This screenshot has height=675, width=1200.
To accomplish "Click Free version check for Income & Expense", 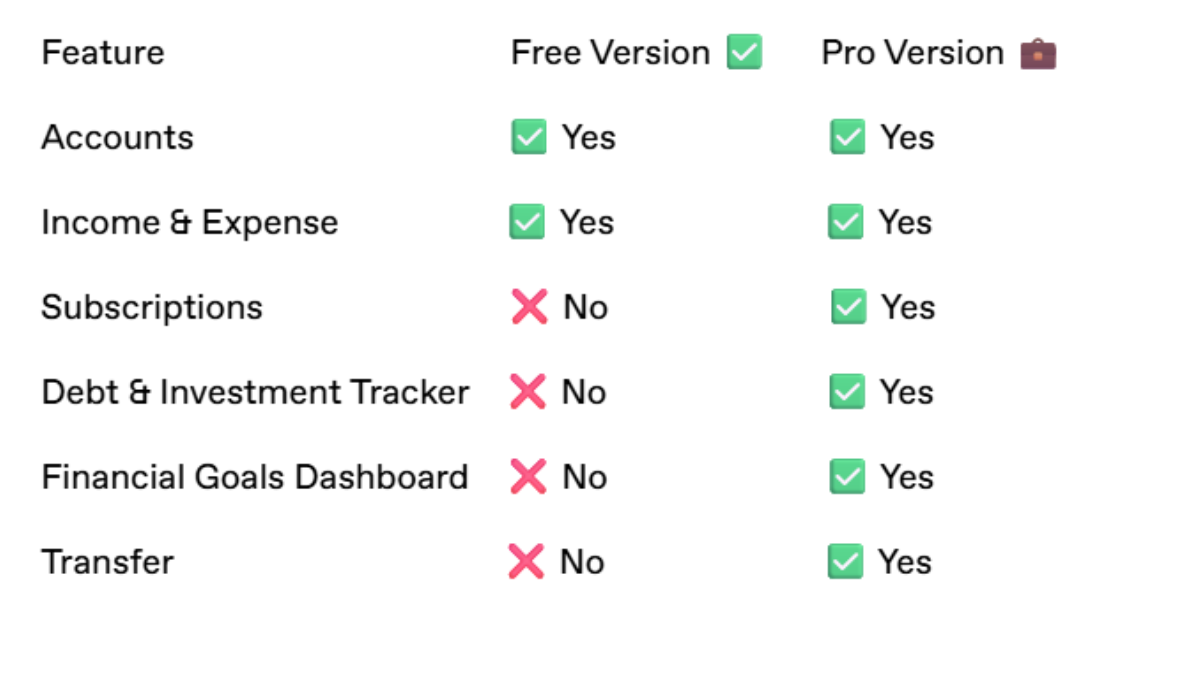I will pos(527,222).
